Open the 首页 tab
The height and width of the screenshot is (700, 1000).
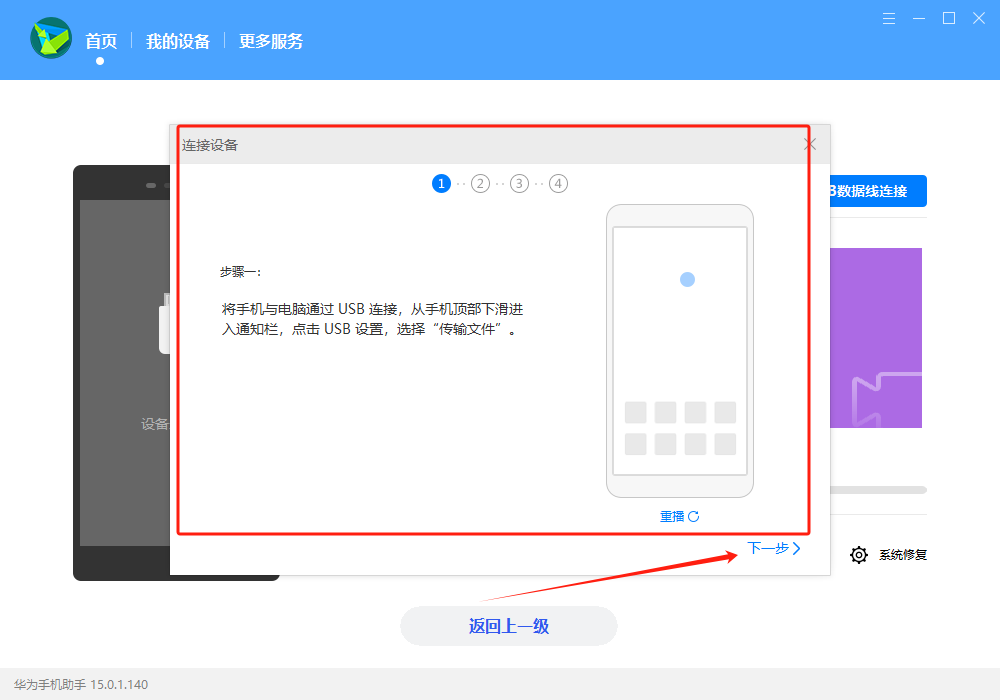pos(101,41)
